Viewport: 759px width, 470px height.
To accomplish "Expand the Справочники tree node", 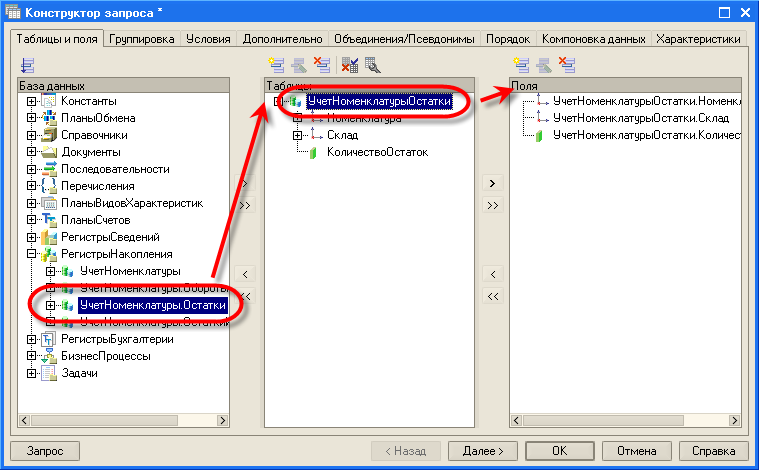I will pyautogui.click(x=32, y=135).
